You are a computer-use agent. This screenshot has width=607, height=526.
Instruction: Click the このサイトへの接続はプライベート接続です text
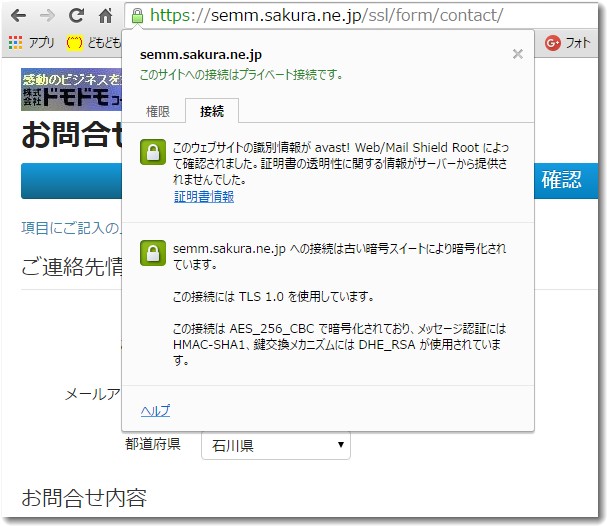(x=241, y=74)
